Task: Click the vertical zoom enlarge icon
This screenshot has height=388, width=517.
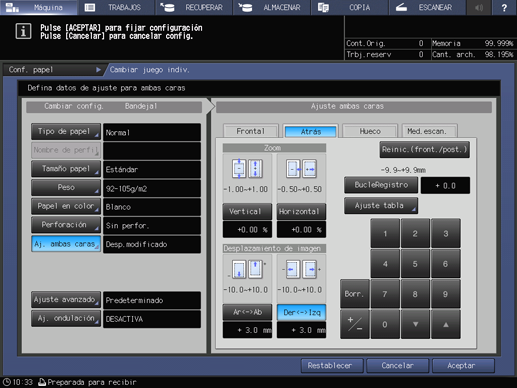Action: click(x=256, y=169)
